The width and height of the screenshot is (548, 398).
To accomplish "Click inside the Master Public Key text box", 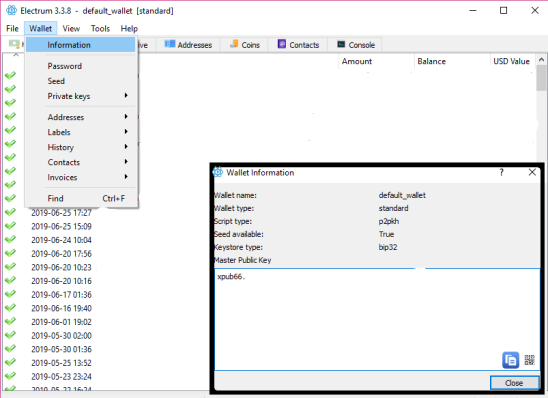I will [377, 319].
